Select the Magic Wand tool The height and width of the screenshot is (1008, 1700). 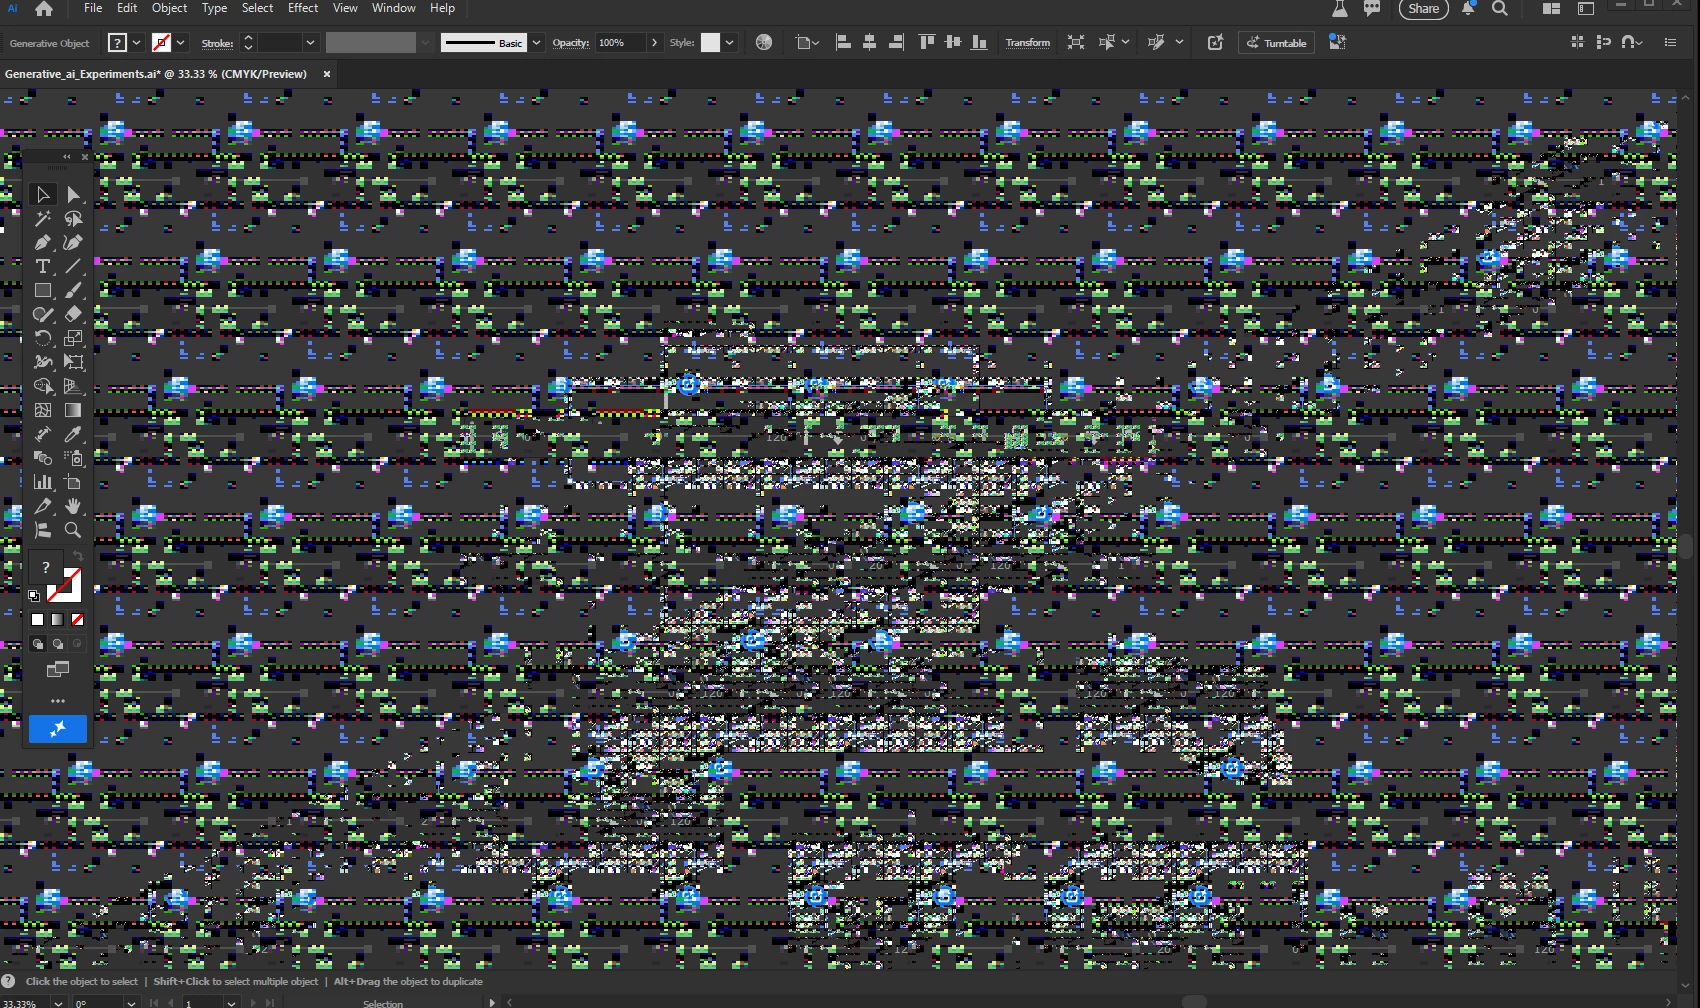point(42,218)
